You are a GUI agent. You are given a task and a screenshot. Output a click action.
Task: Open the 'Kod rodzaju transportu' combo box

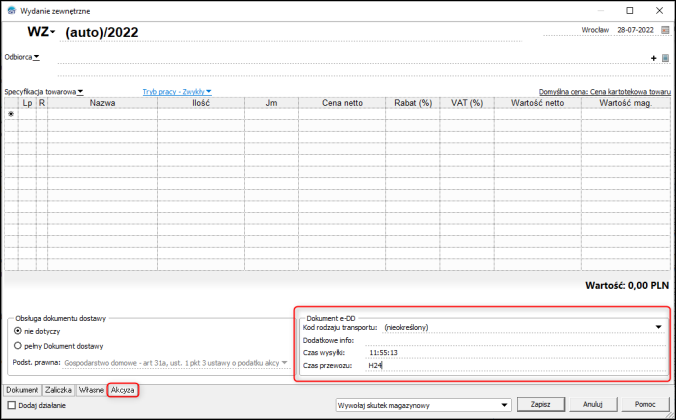(x=523, y=327)
